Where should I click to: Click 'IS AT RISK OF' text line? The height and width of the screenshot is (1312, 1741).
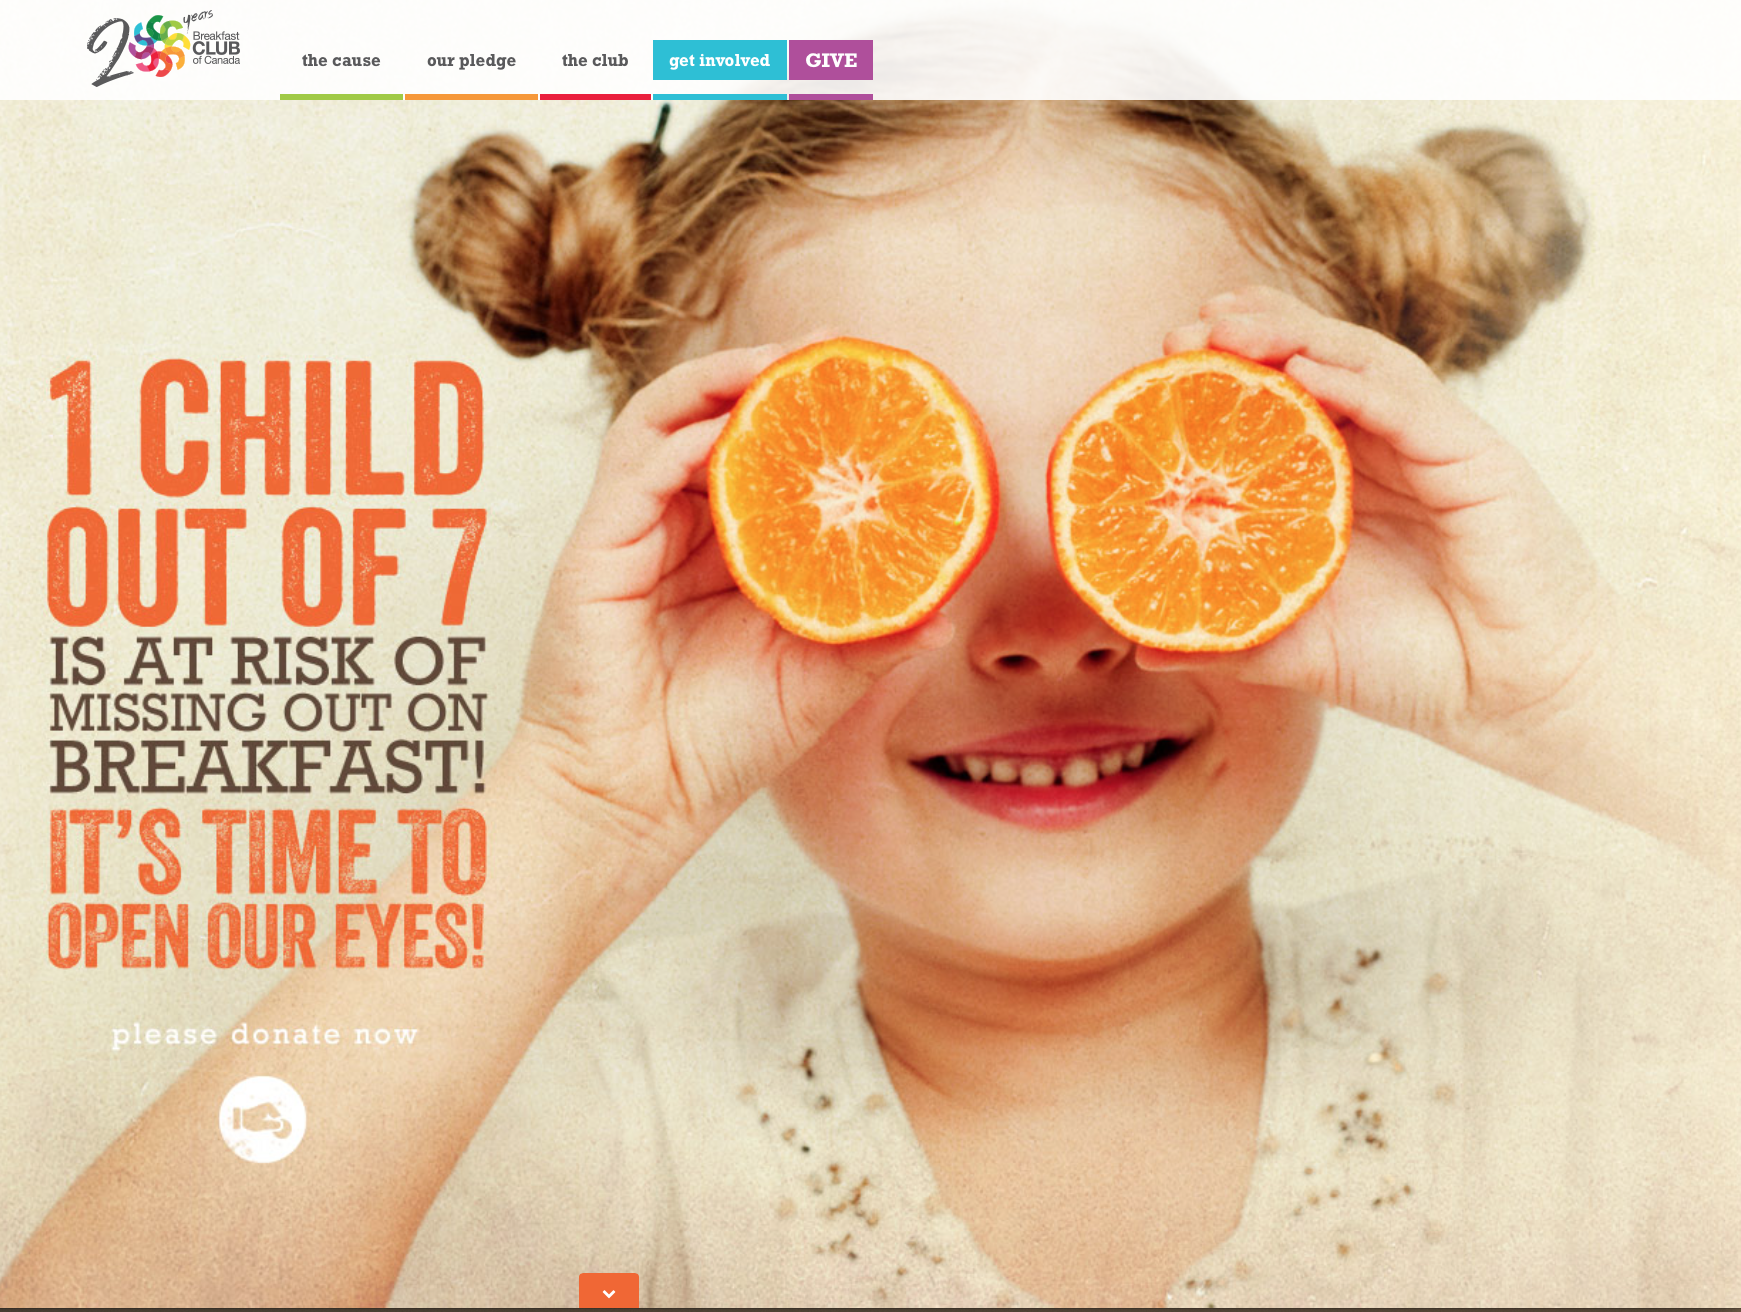click(267, 662)
